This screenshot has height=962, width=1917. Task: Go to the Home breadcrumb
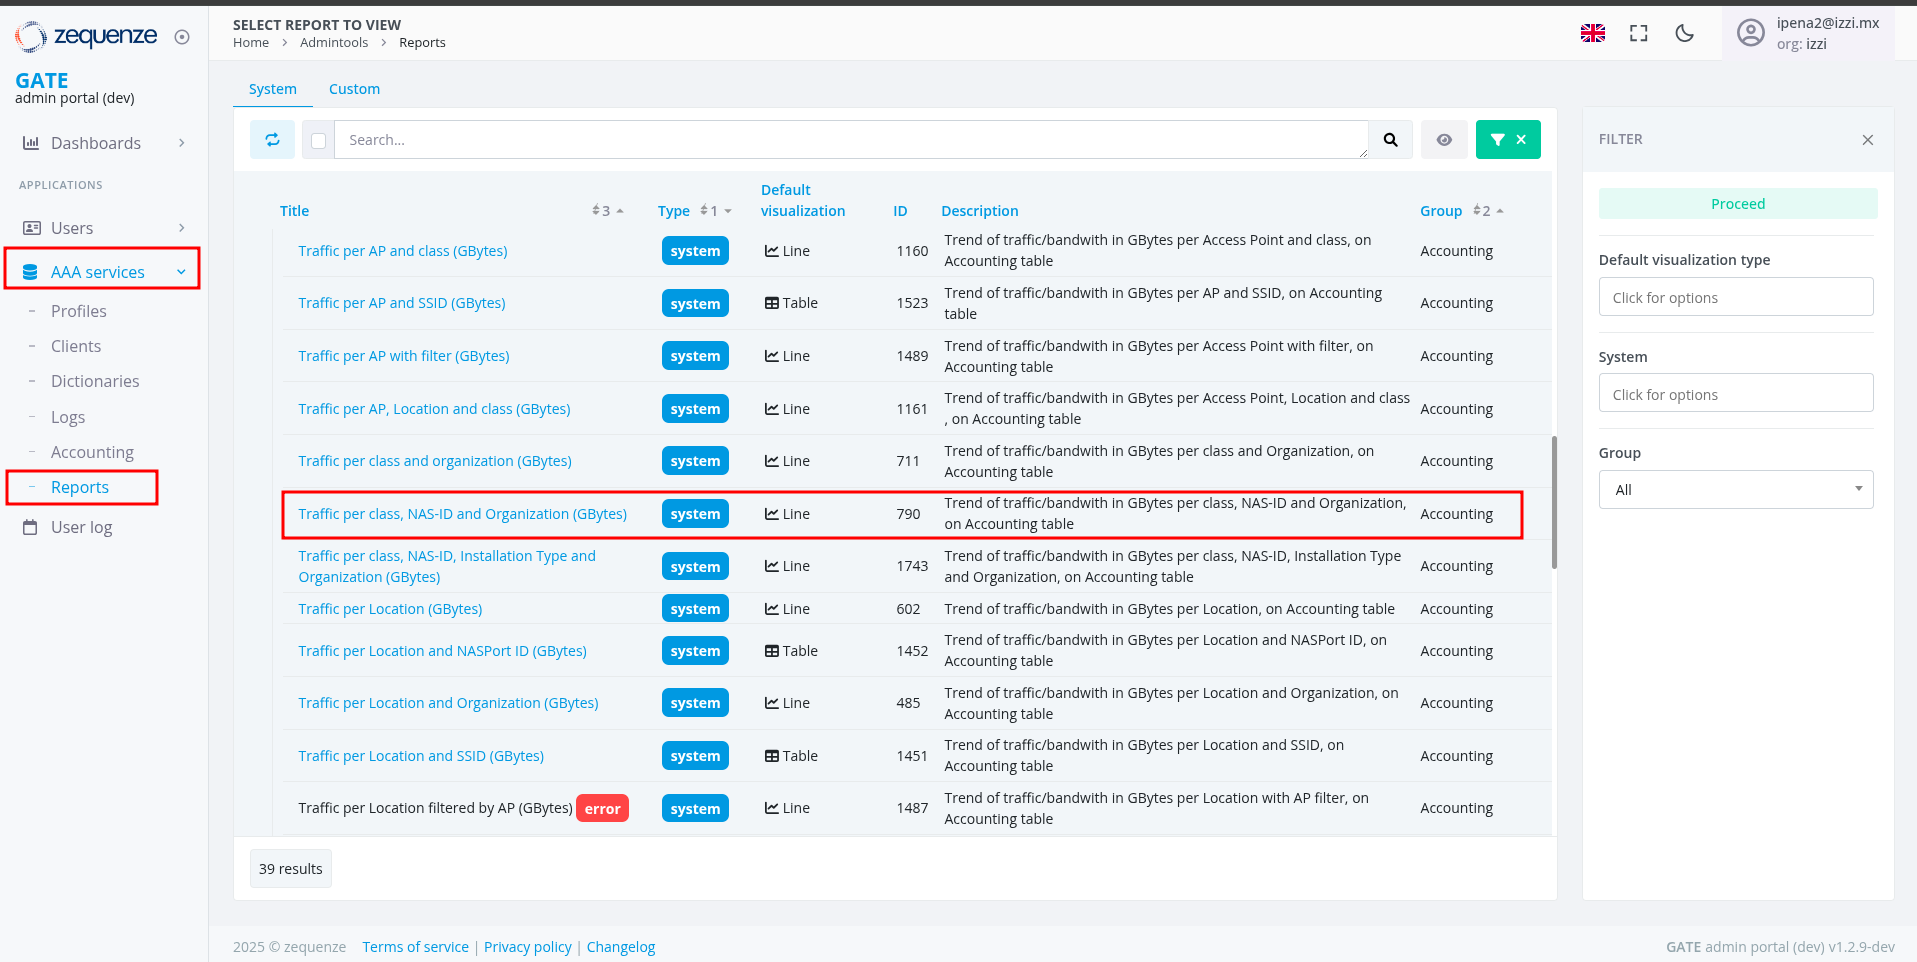(x=251, y=43)
